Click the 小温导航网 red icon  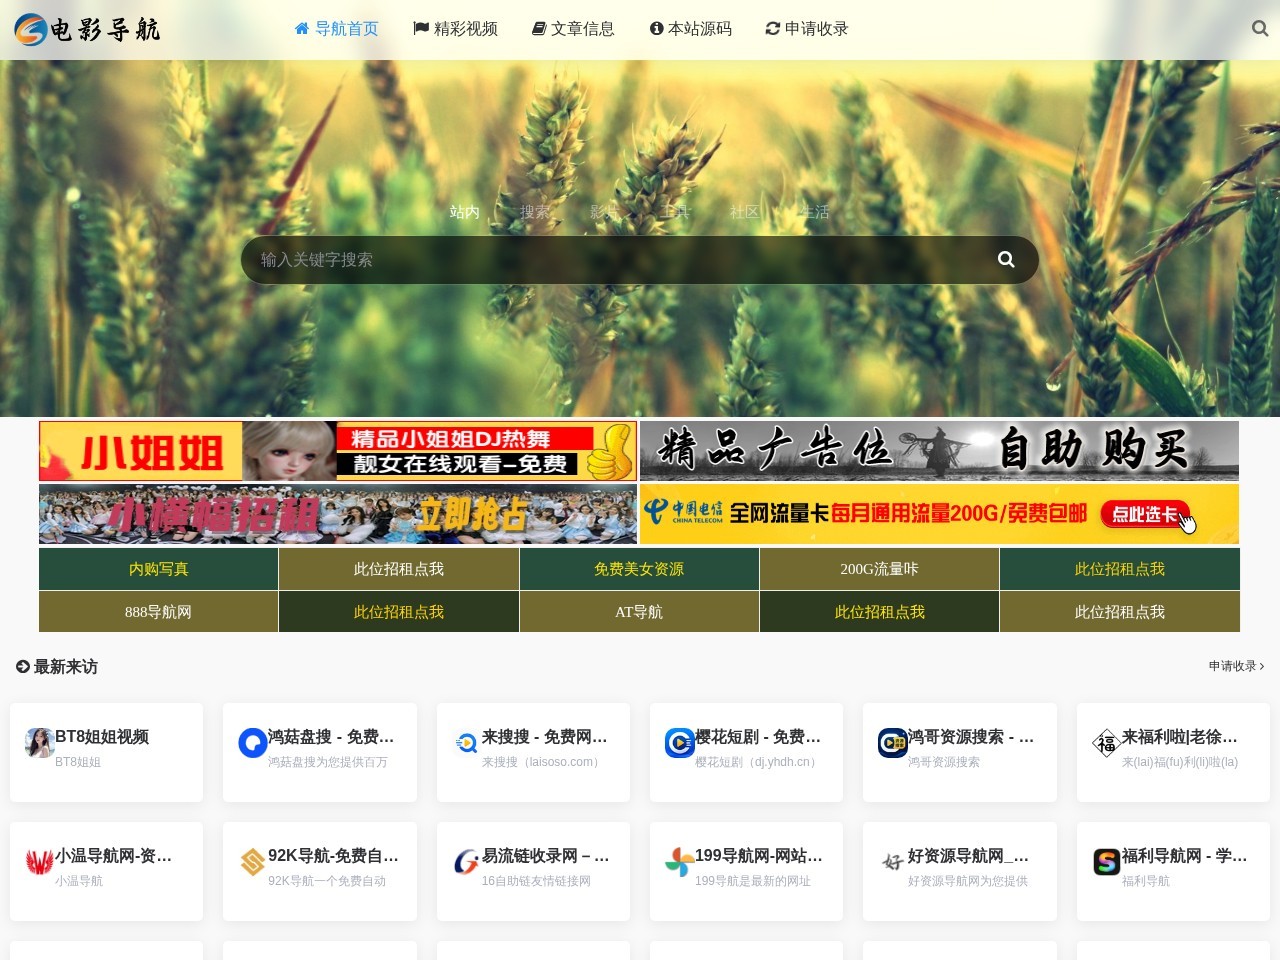coord(40,862)
